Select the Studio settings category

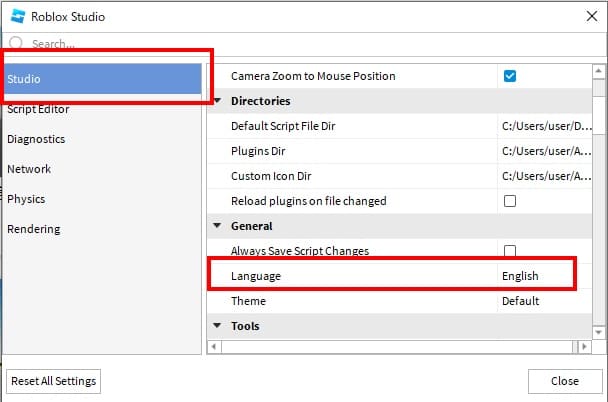[x=102, y=79]
